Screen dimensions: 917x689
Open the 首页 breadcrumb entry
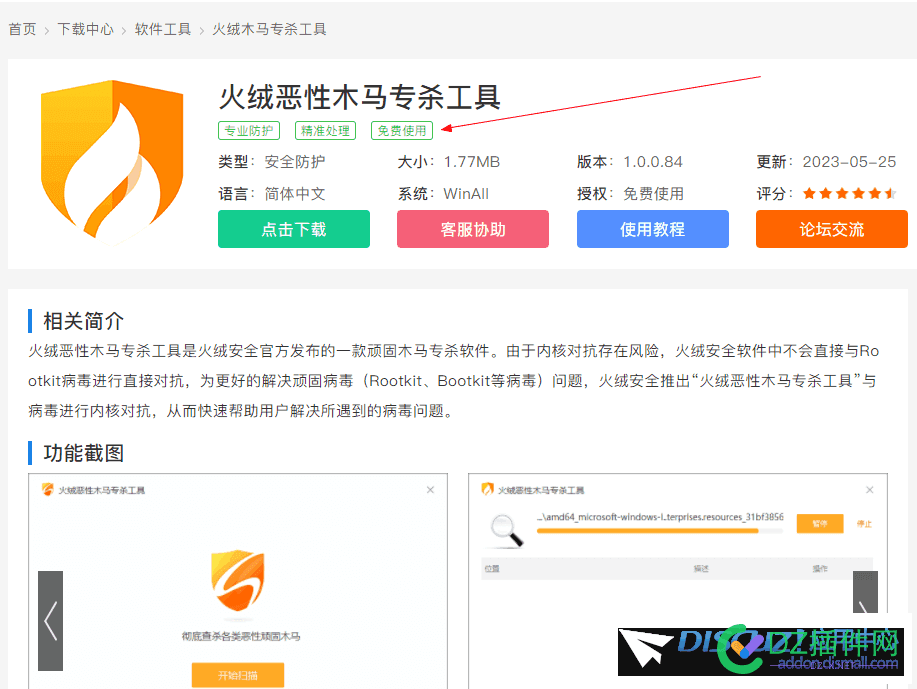click(22, 29)
